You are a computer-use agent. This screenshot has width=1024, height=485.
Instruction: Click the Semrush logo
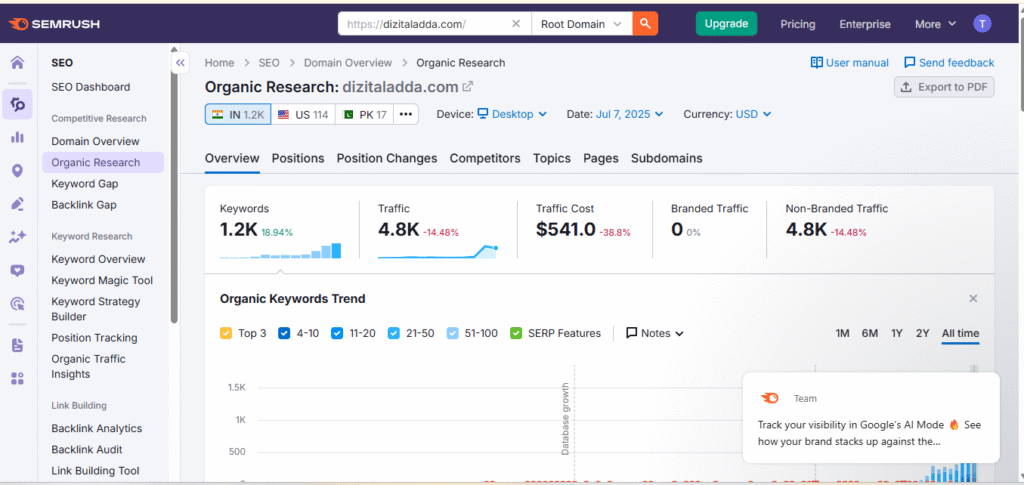coord(54,24)
